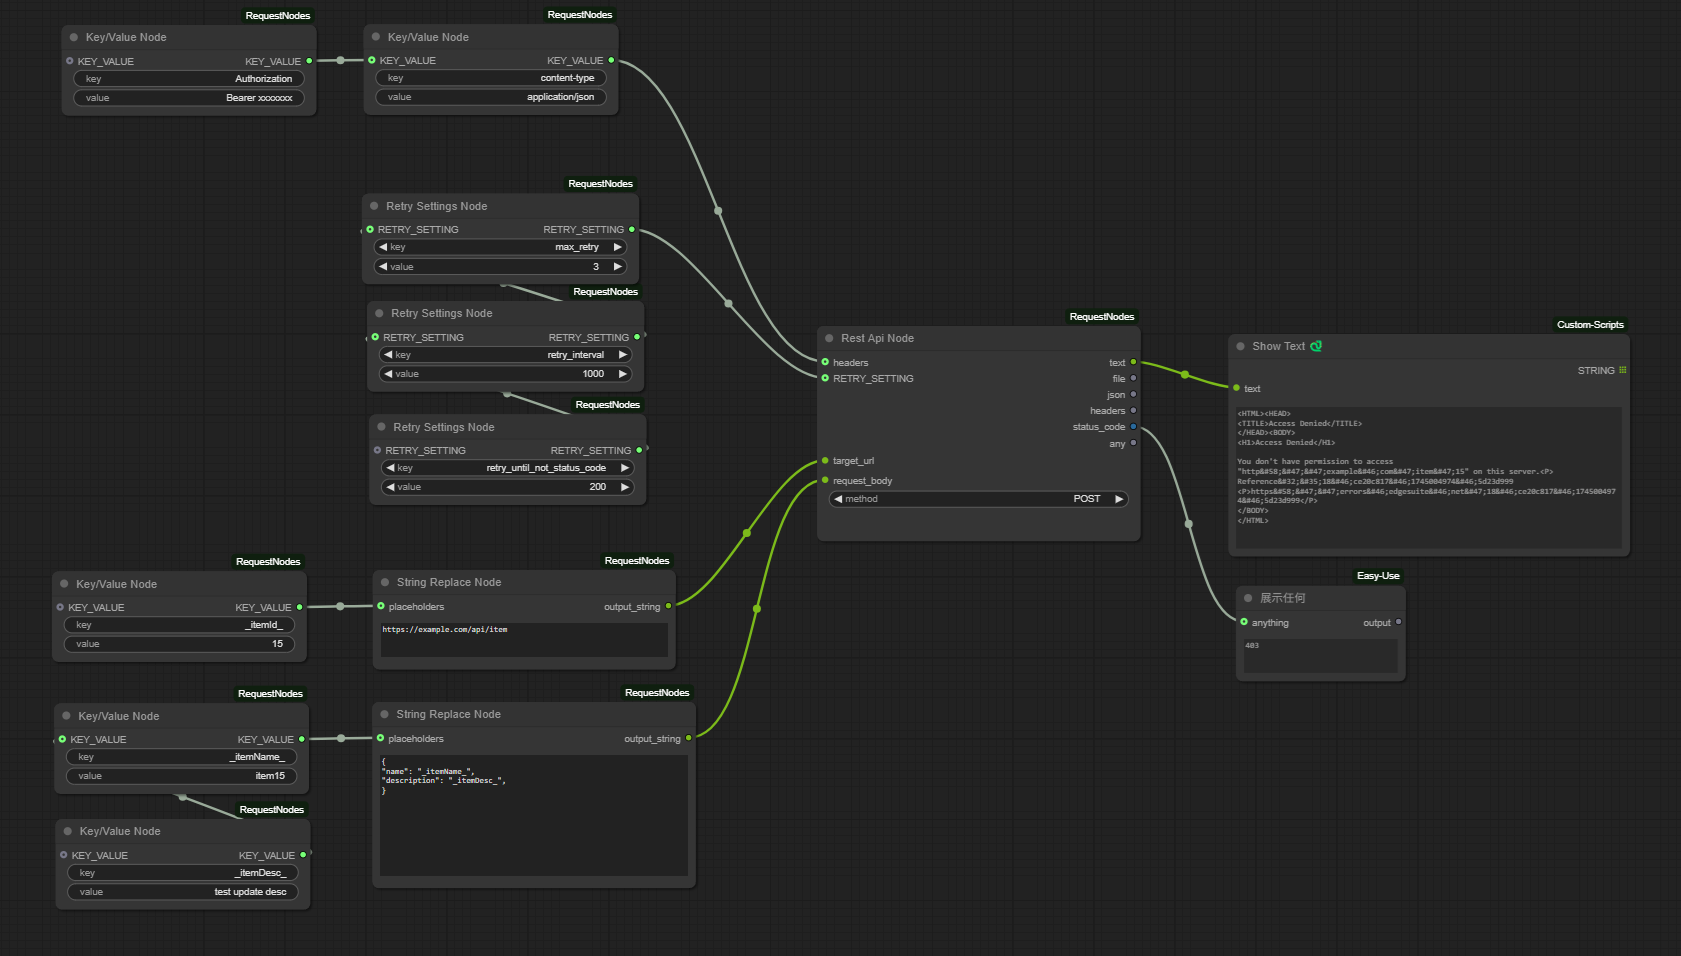Viewport: 1681px width, 956px height.
Task: Click the key field showing _itemName_
Action: [x=181, y=757]
